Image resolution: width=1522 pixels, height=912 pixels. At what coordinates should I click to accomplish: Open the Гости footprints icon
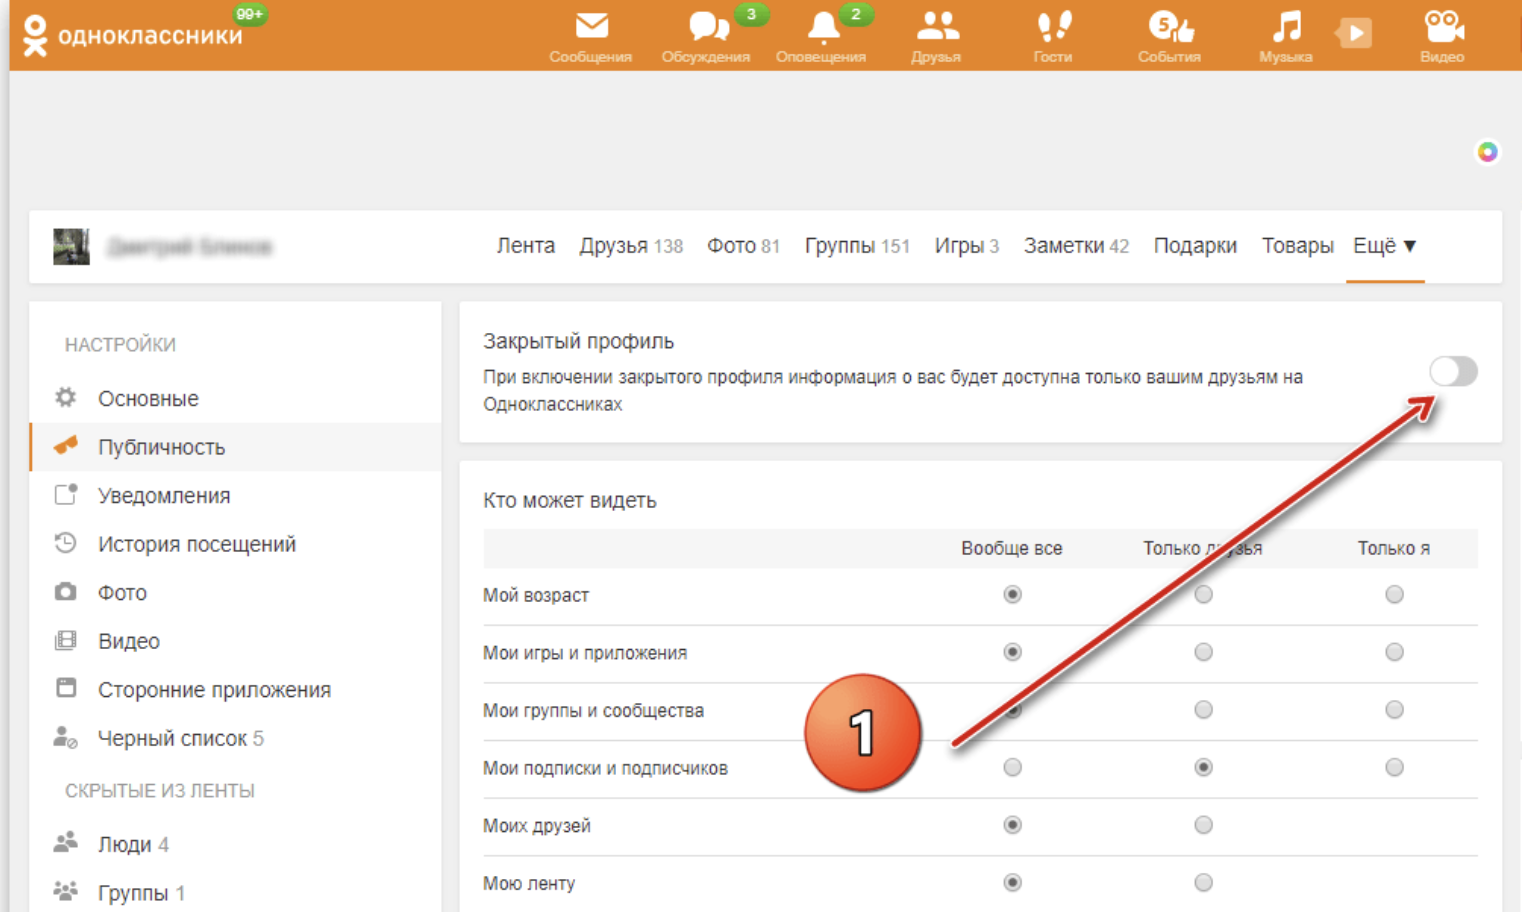coord(1053,26)
